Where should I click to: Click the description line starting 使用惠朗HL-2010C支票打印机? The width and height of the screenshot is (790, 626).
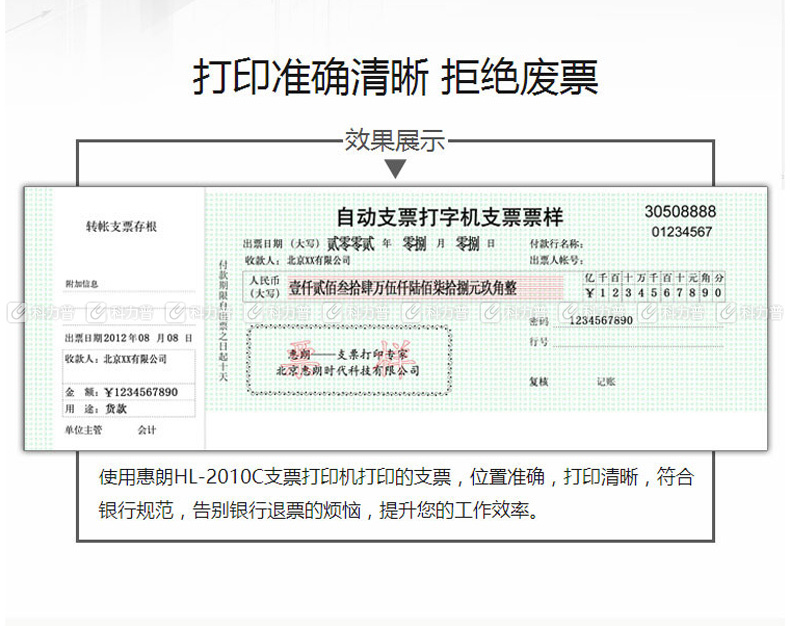397,477
